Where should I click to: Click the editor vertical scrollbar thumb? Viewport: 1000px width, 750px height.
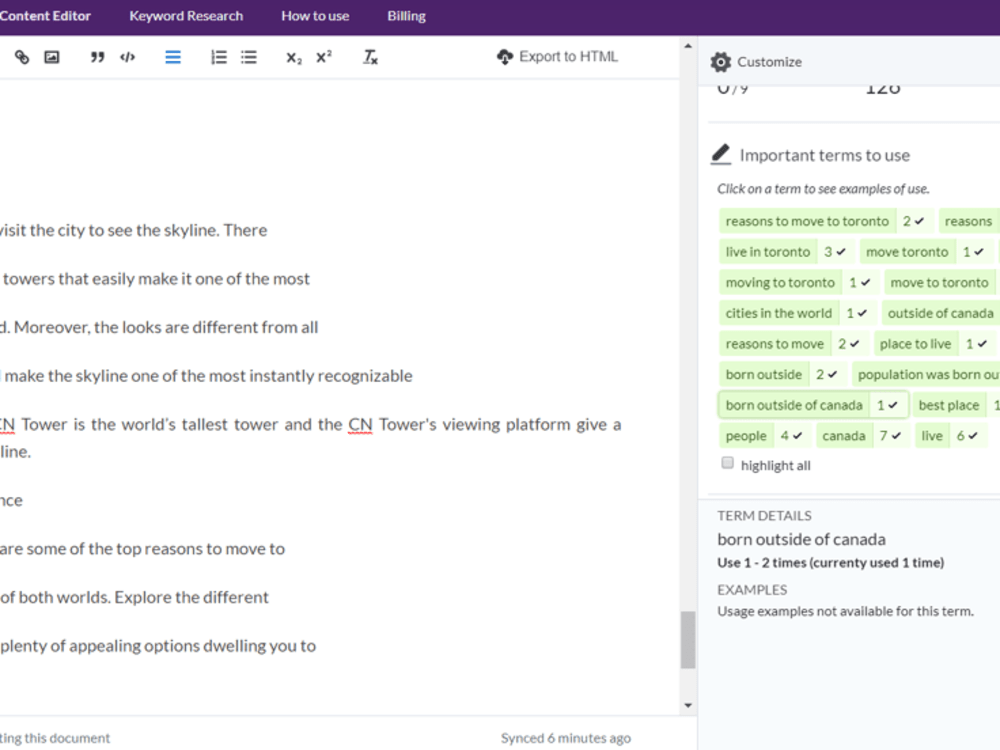pos(688,640)
